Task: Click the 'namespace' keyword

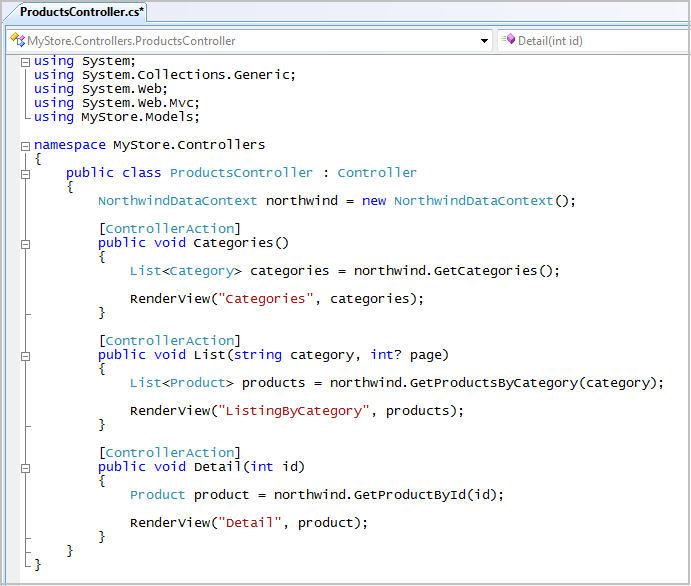Action: click(x=70, y=145)
